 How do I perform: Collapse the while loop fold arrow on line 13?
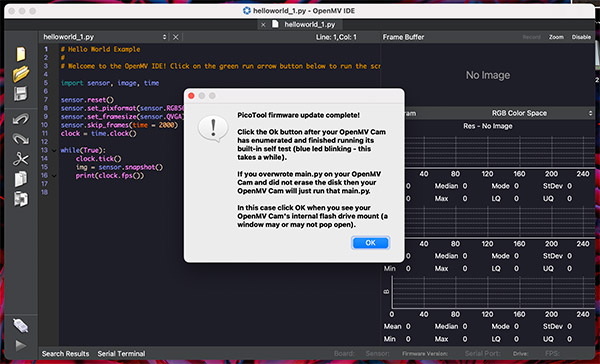point(54,150)
